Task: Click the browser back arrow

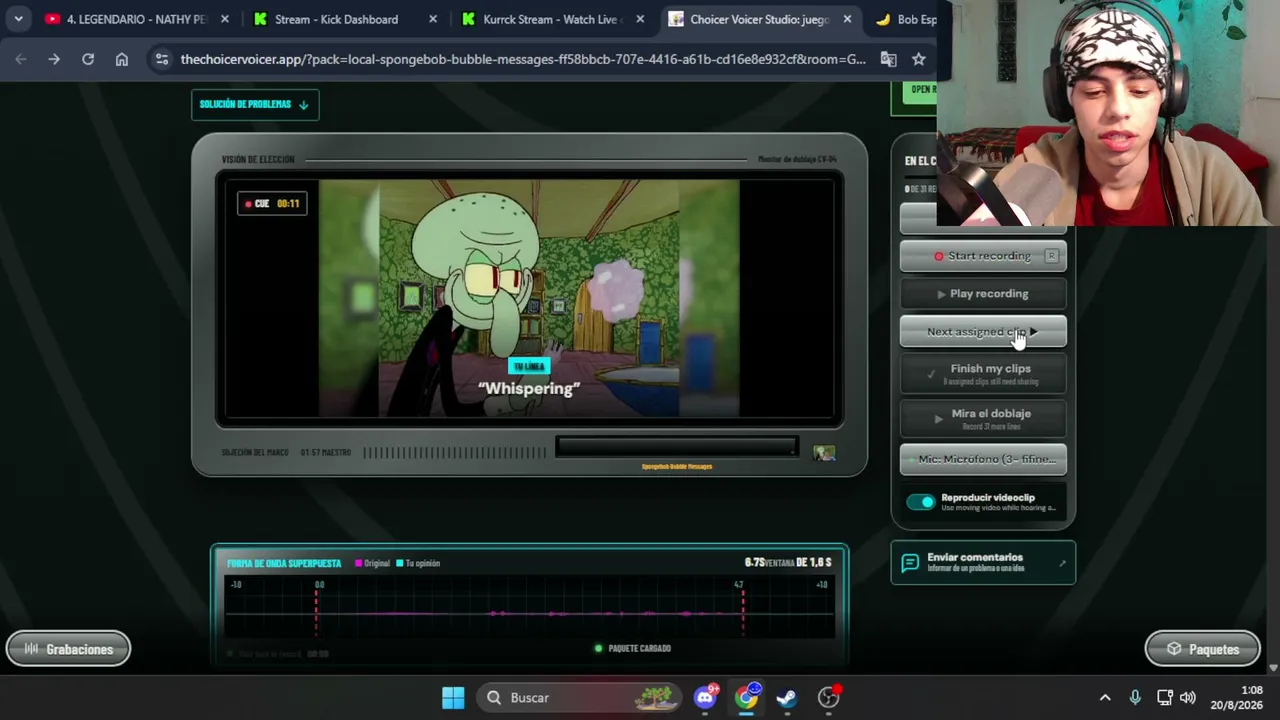Action: pyautogui.click(x=21, y=59)
